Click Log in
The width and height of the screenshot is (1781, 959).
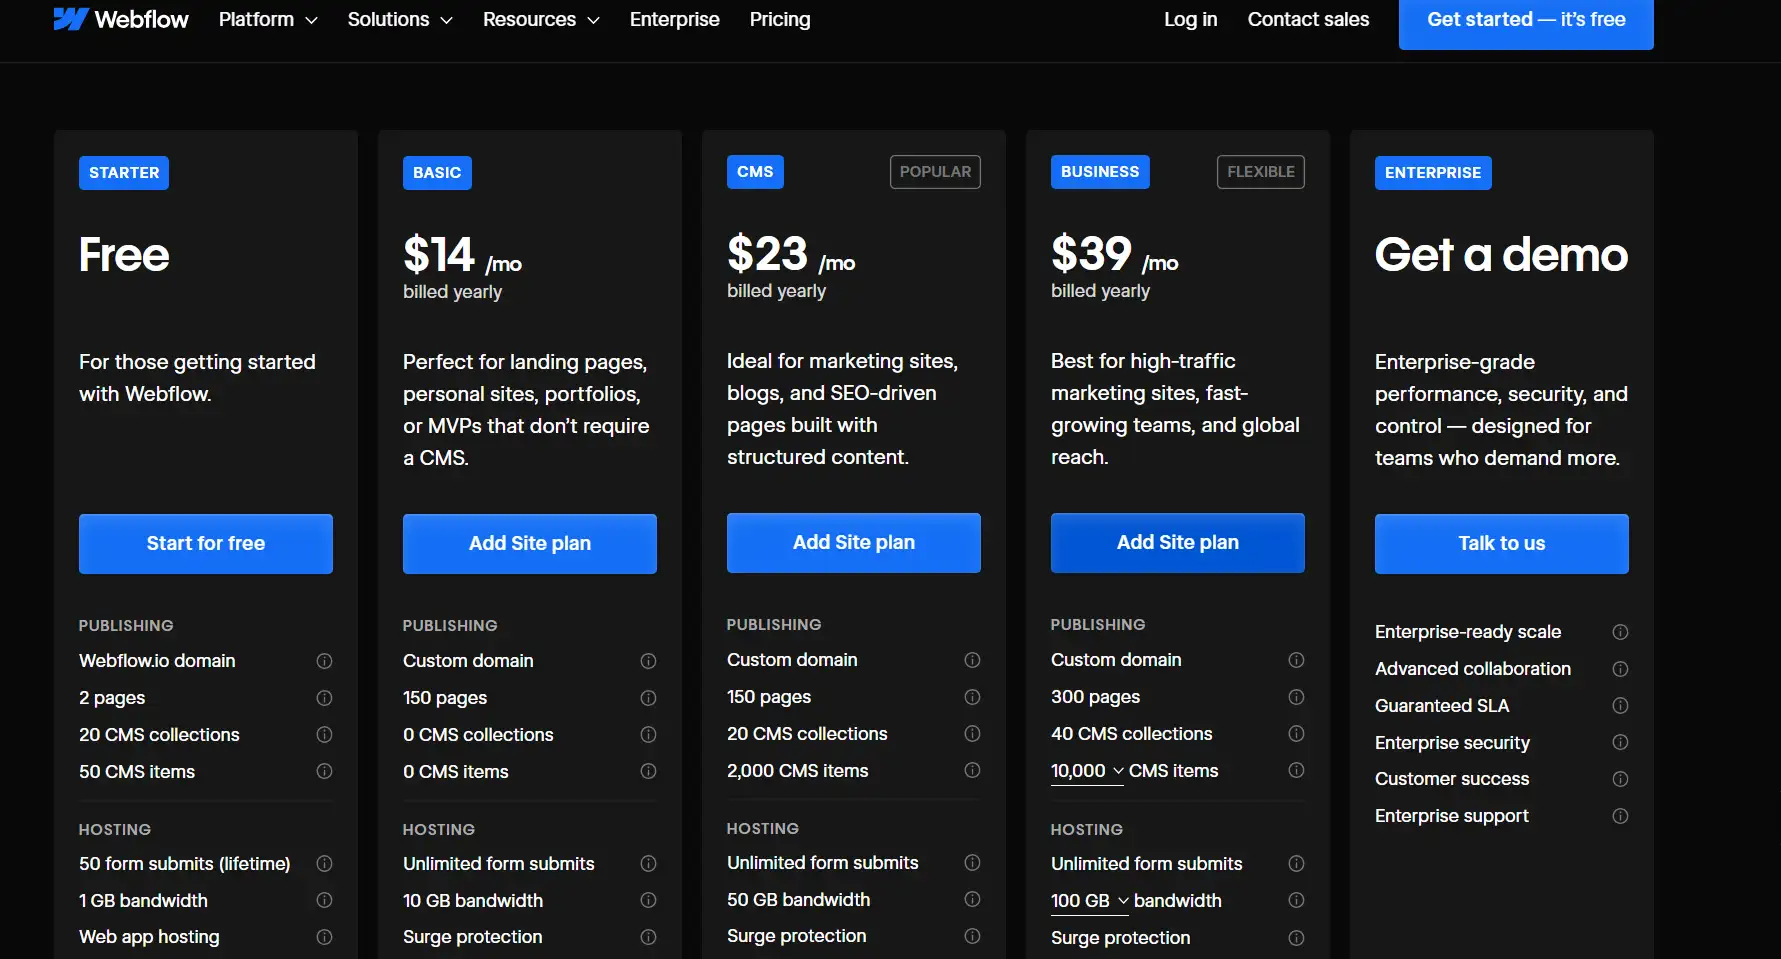coord(1190,19)
